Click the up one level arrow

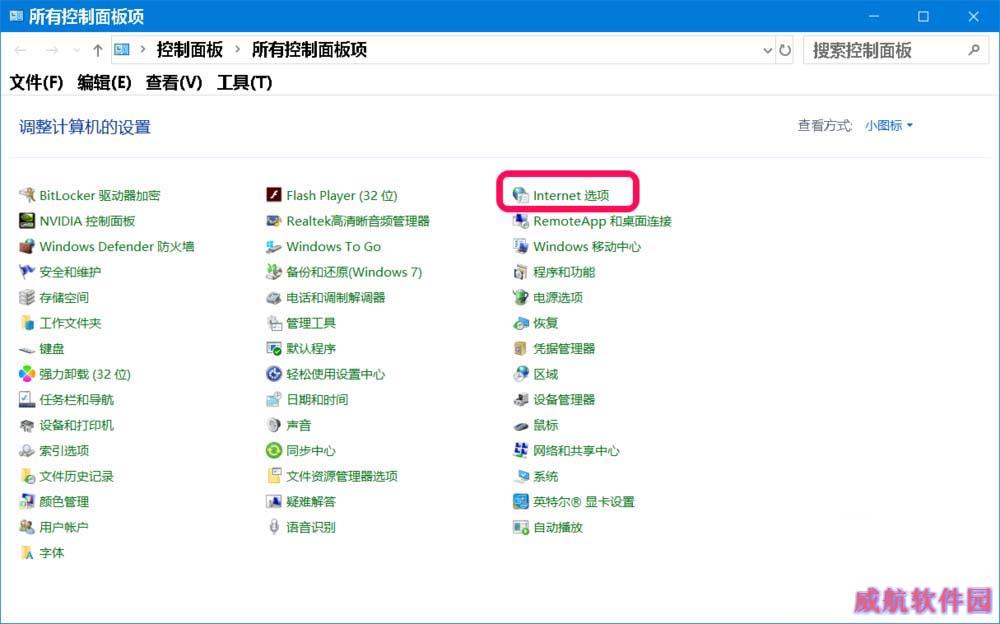pos(98,50)
